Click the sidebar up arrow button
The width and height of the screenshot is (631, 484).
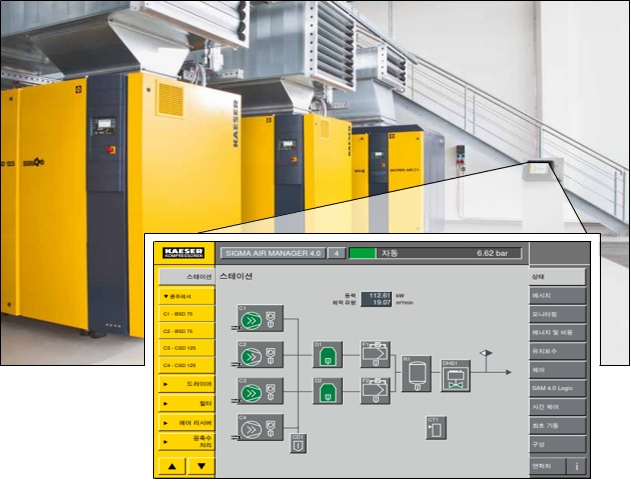[x=172, y=466]
